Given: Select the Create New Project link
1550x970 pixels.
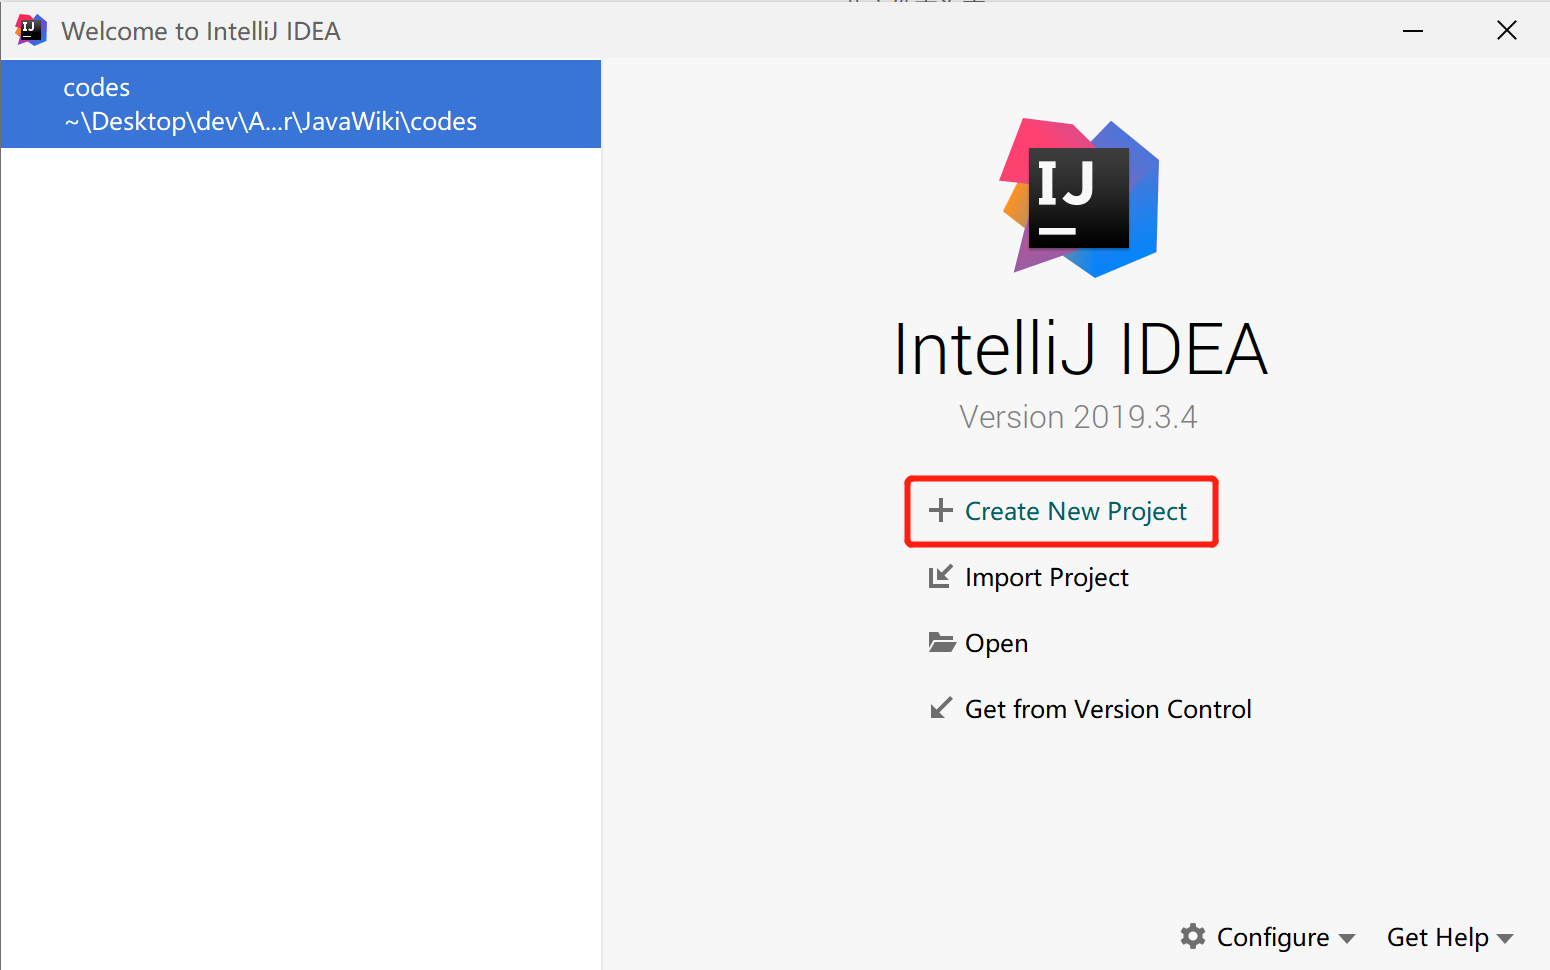Looking at the screenshot, I should tap(1075, 511).
